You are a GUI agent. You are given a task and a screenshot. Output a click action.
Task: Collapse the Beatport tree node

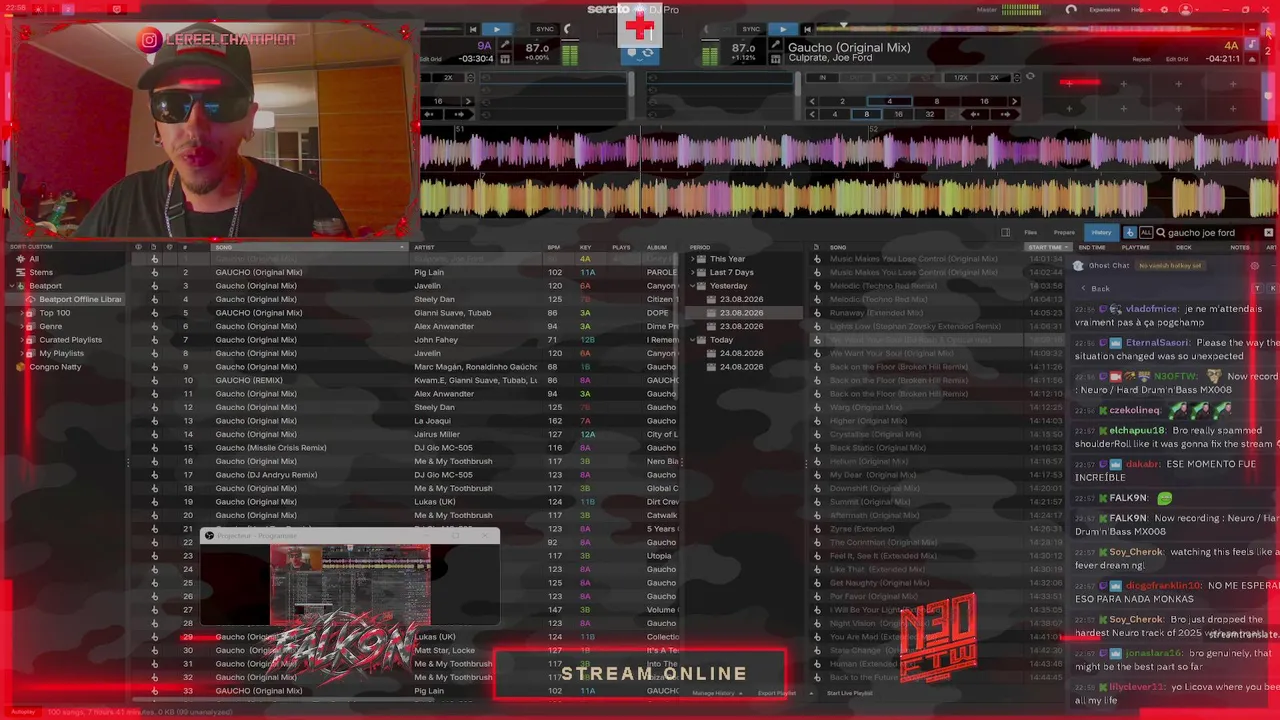10,286
